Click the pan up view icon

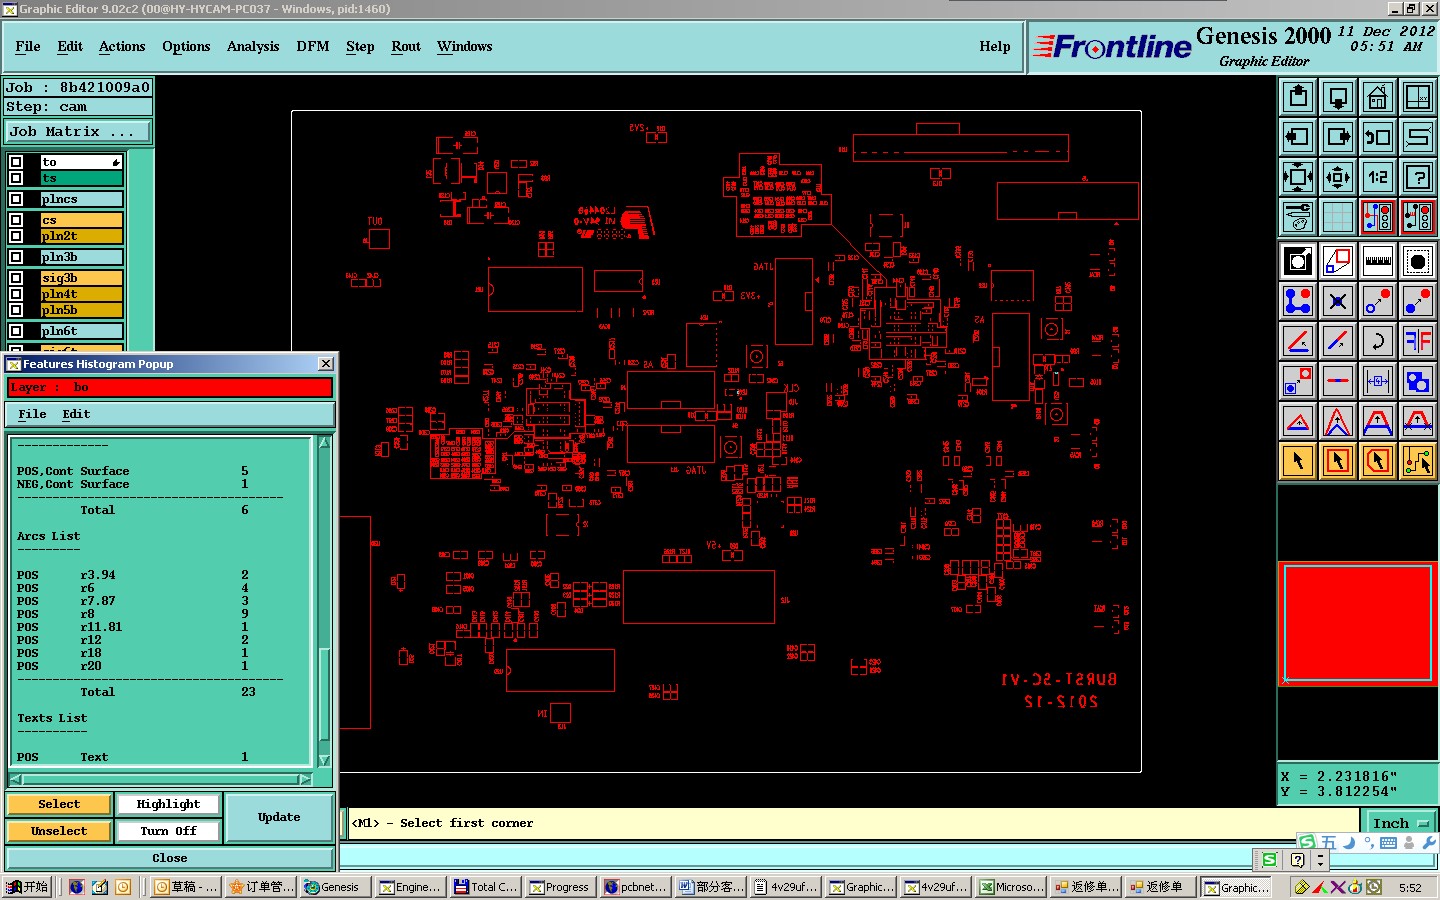[x=1298, y=98]
